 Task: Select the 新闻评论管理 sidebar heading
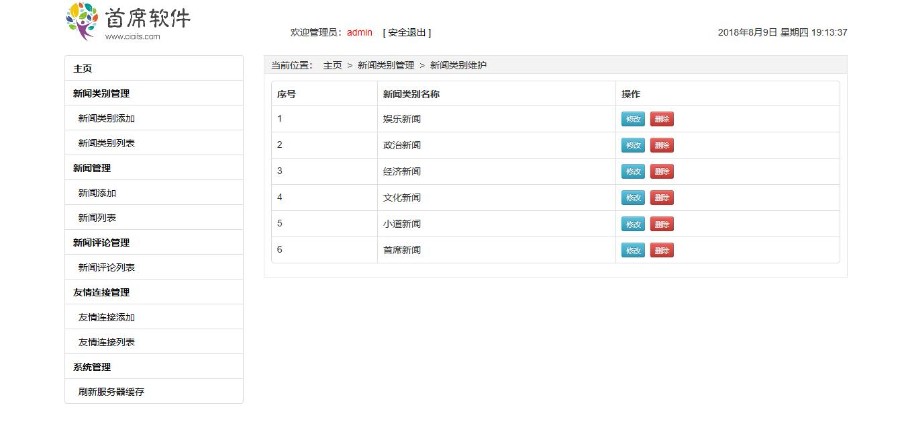[x=154, y=242]
